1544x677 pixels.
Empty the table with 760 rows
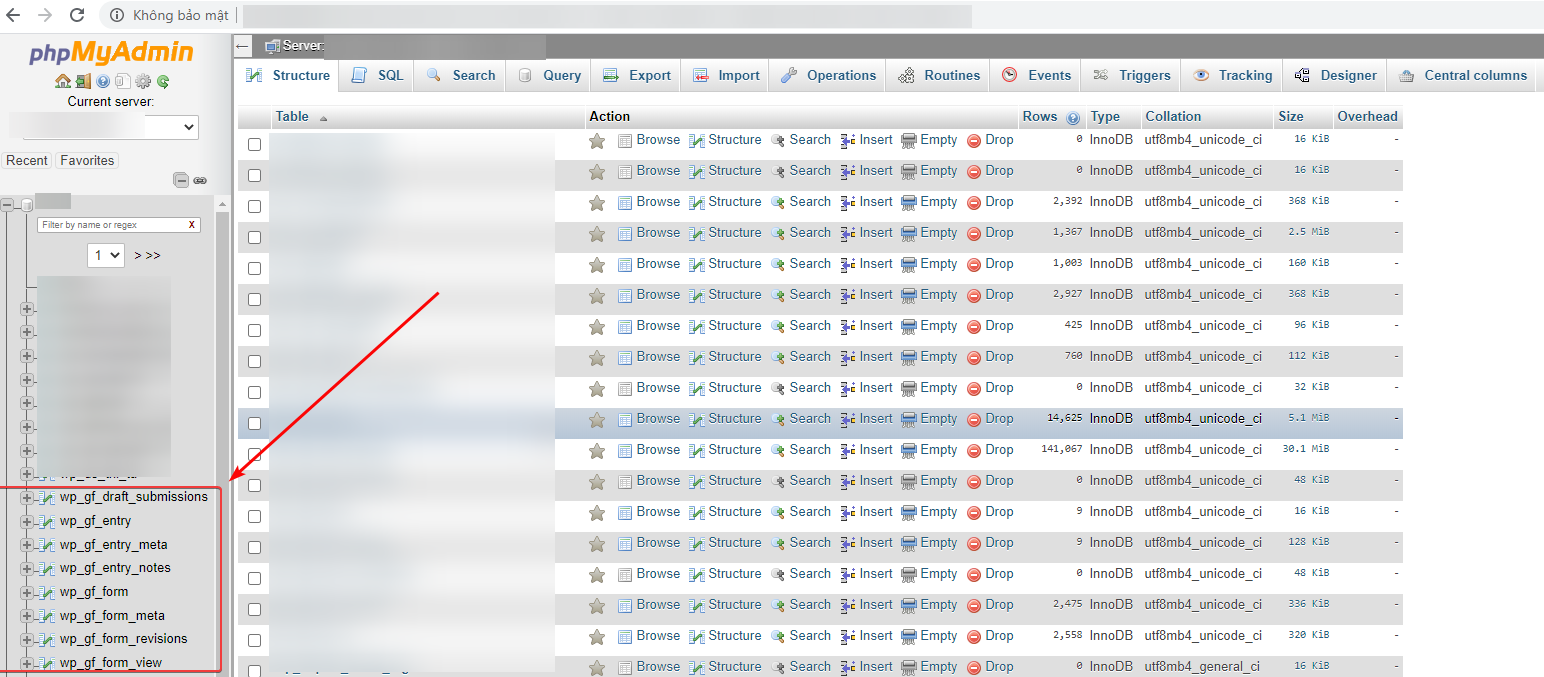tap(929, 357)
